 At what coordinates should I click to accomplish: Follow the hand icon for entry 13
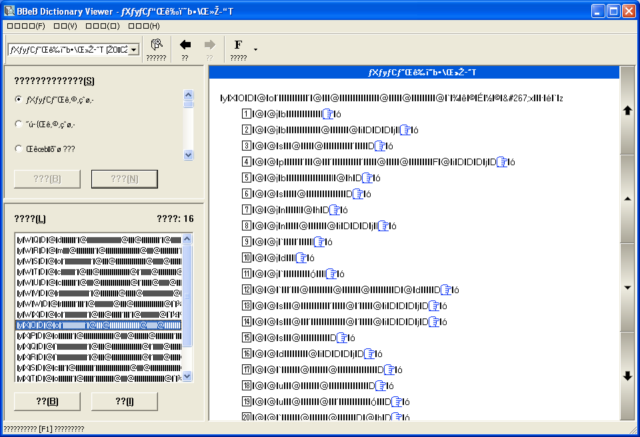[433, 306]
